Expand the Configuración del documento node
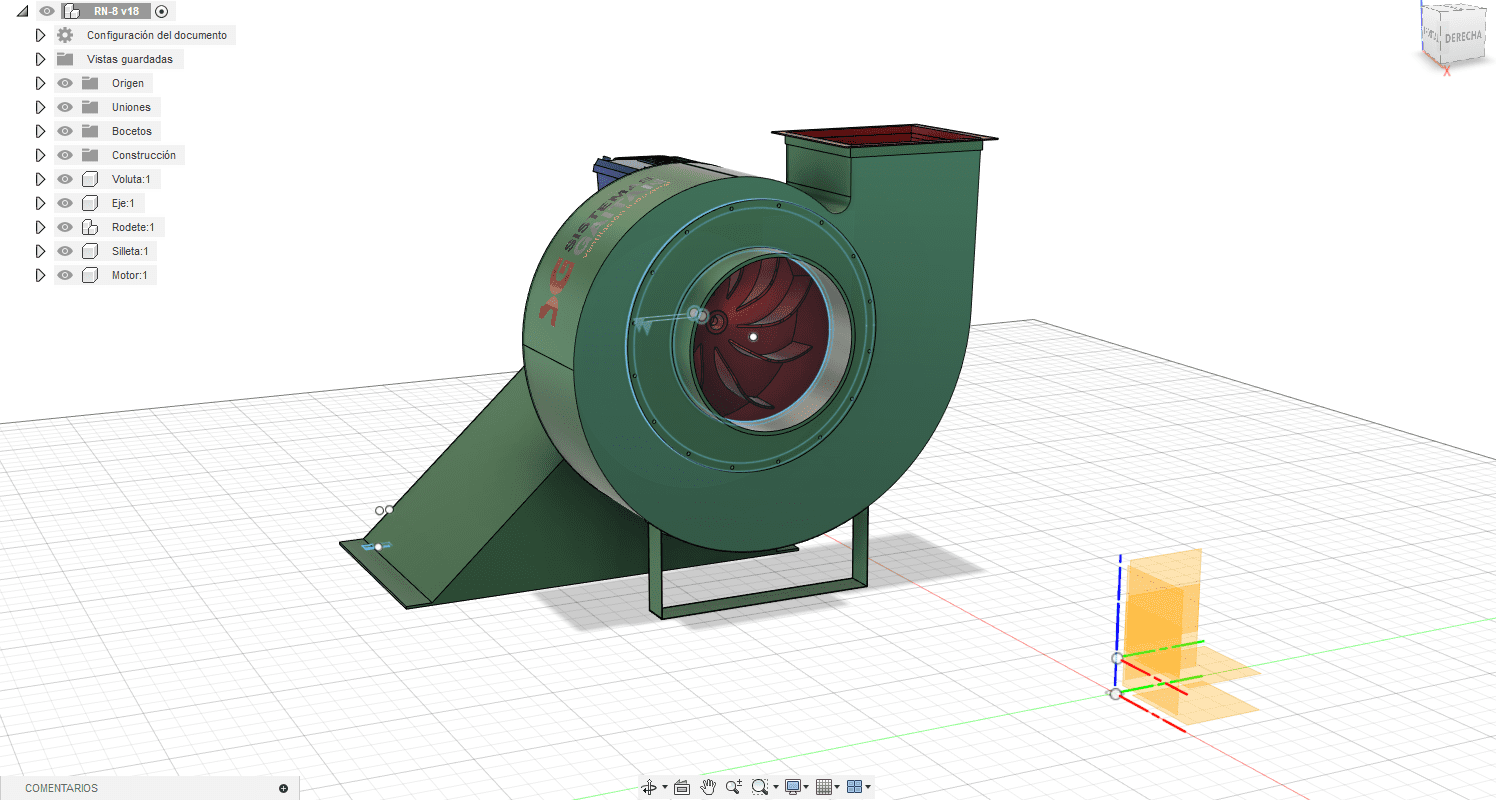Screen dimensions: 1496x800 [41, 35]
